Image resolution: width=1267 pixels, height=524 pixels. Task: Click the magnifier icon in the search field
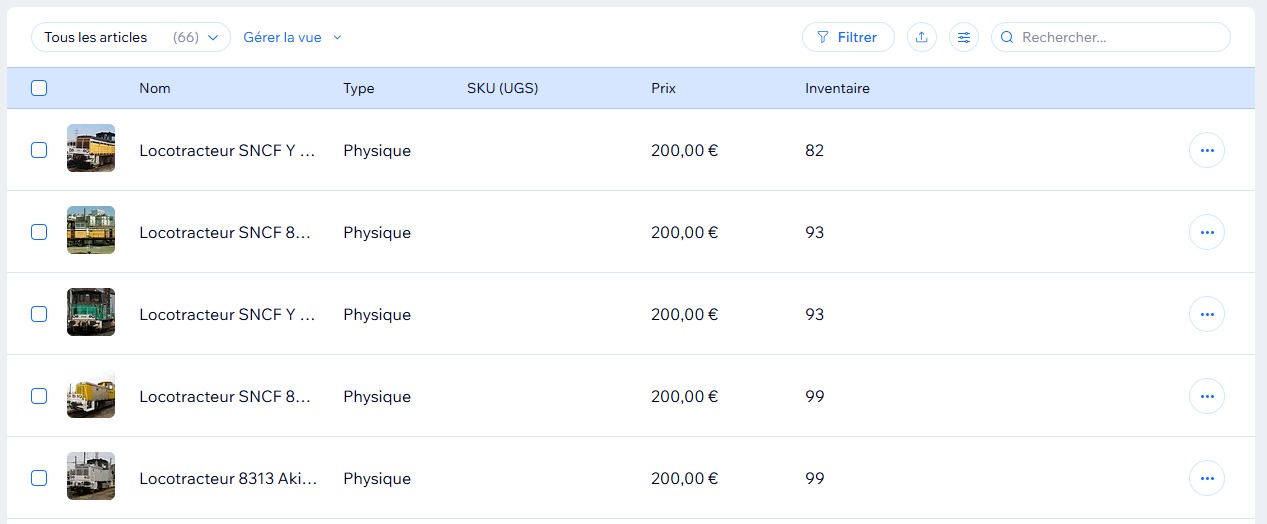pos(1007,38)
